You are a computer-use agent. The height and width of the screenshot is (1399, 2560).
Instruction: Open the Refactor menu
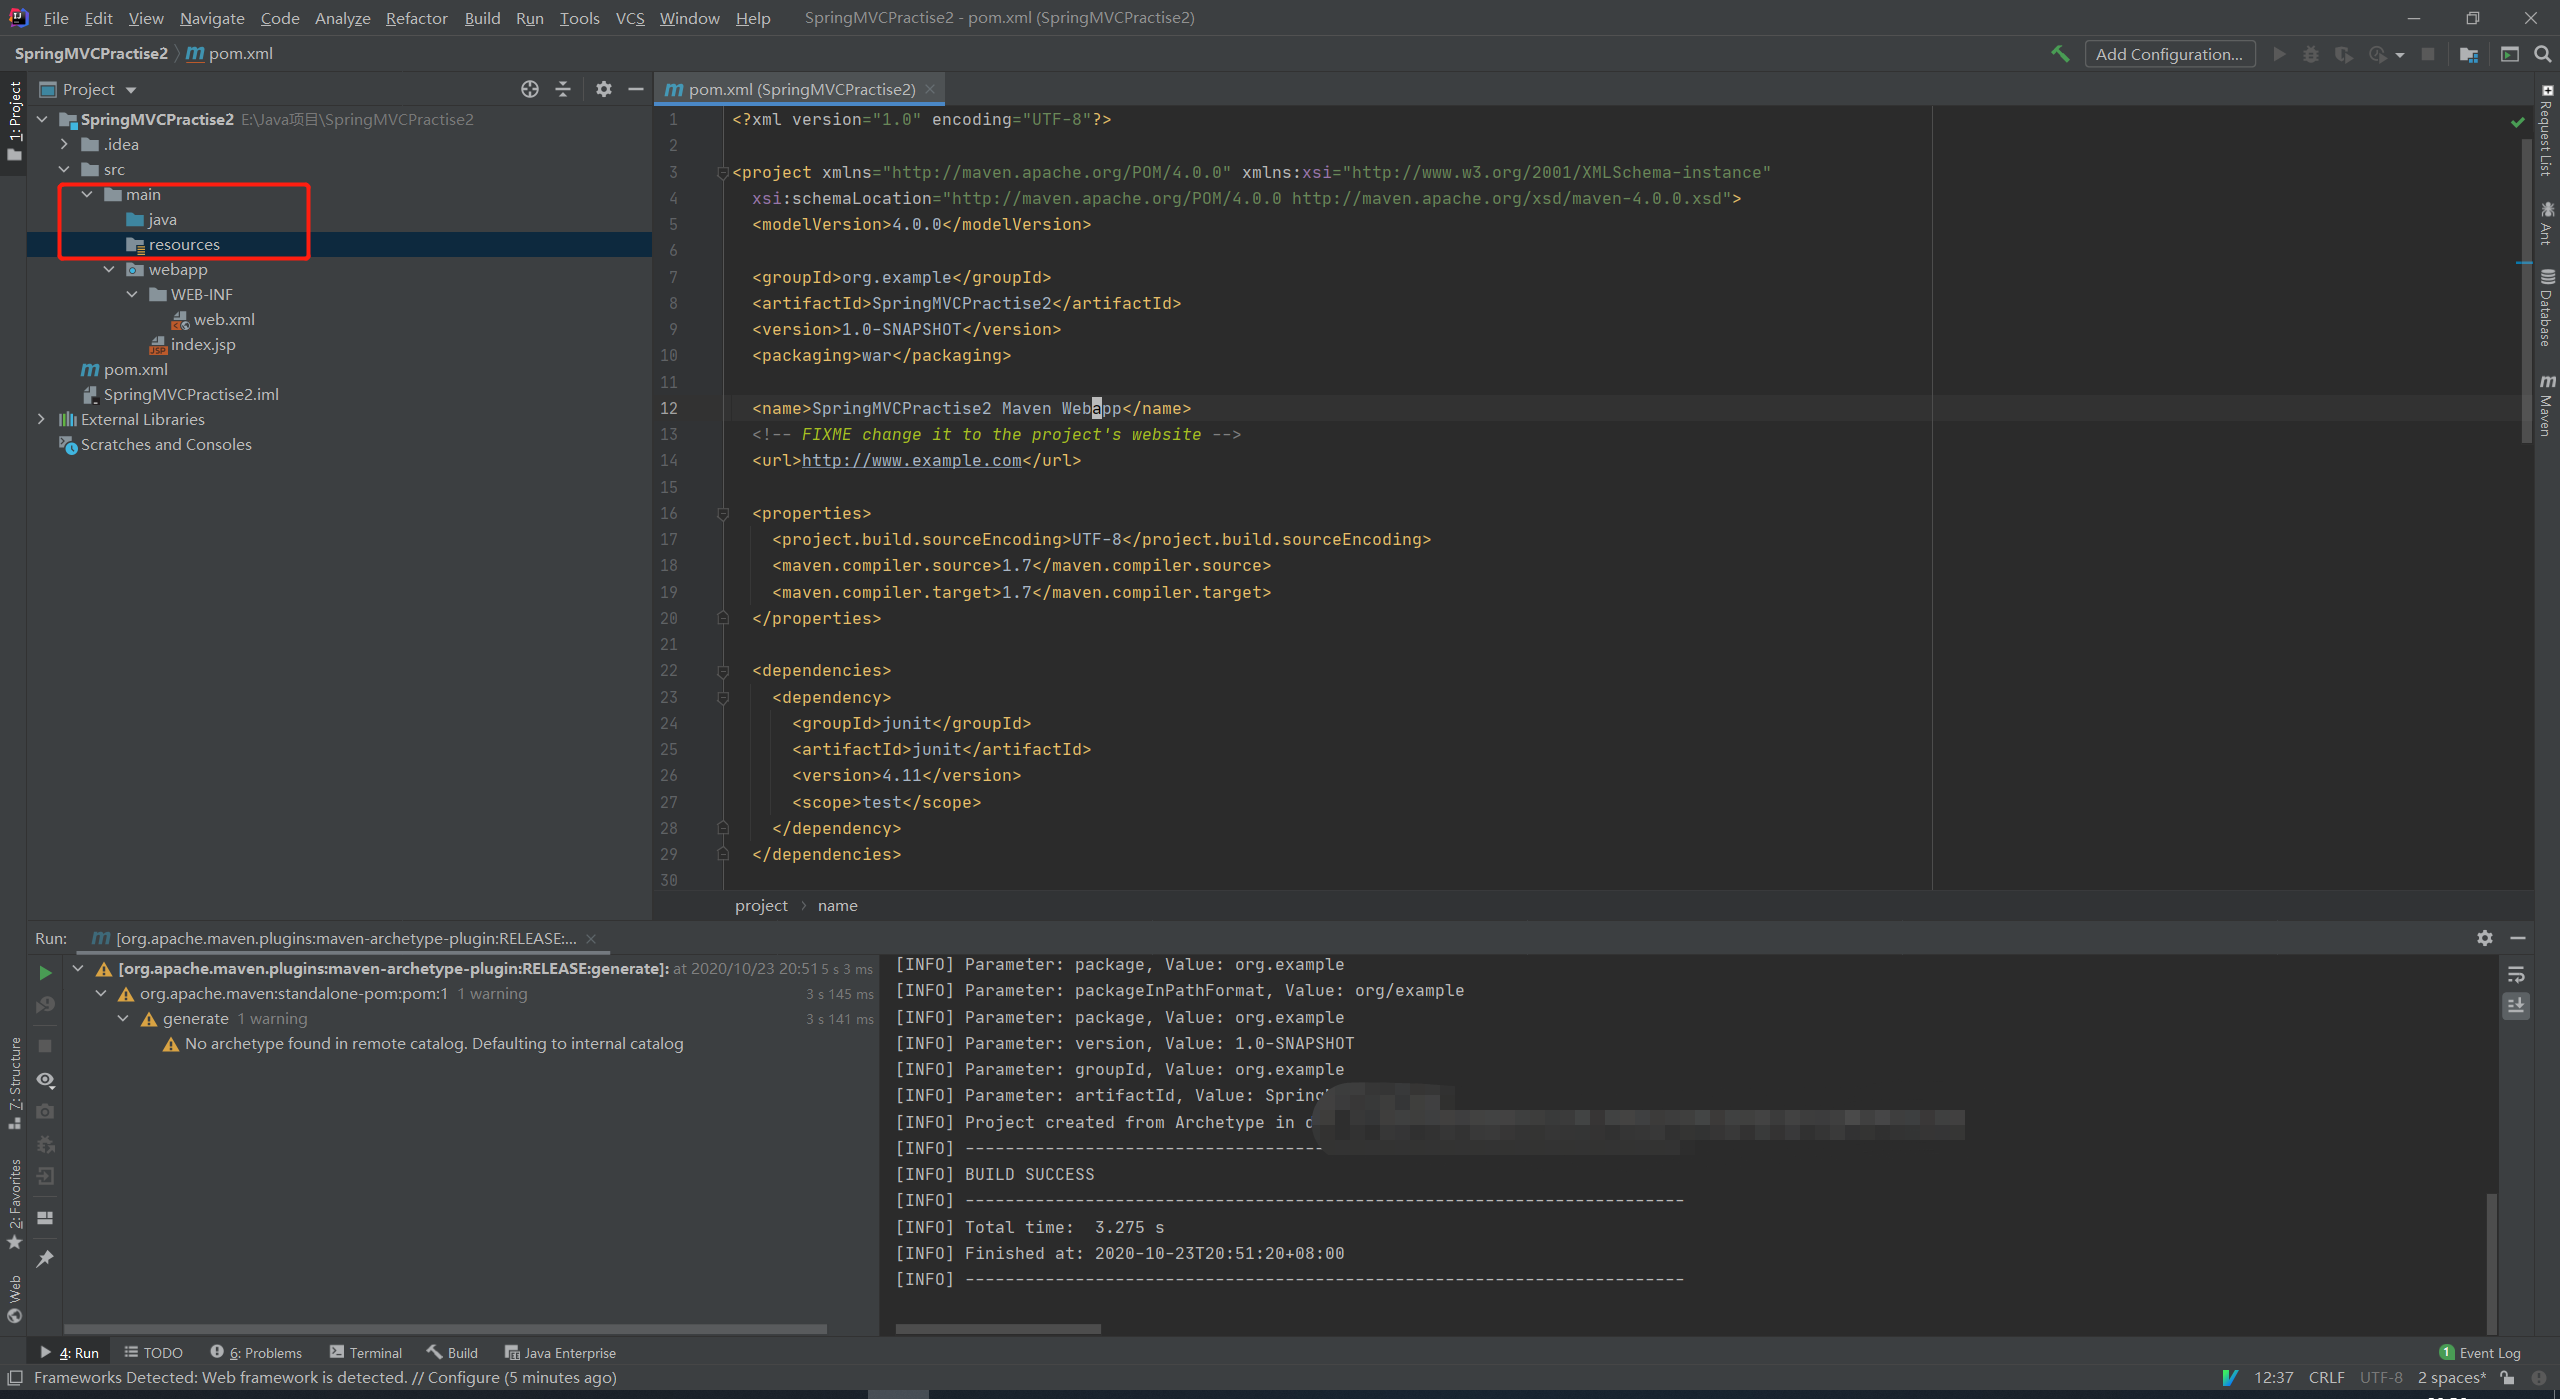pos(416,18)
